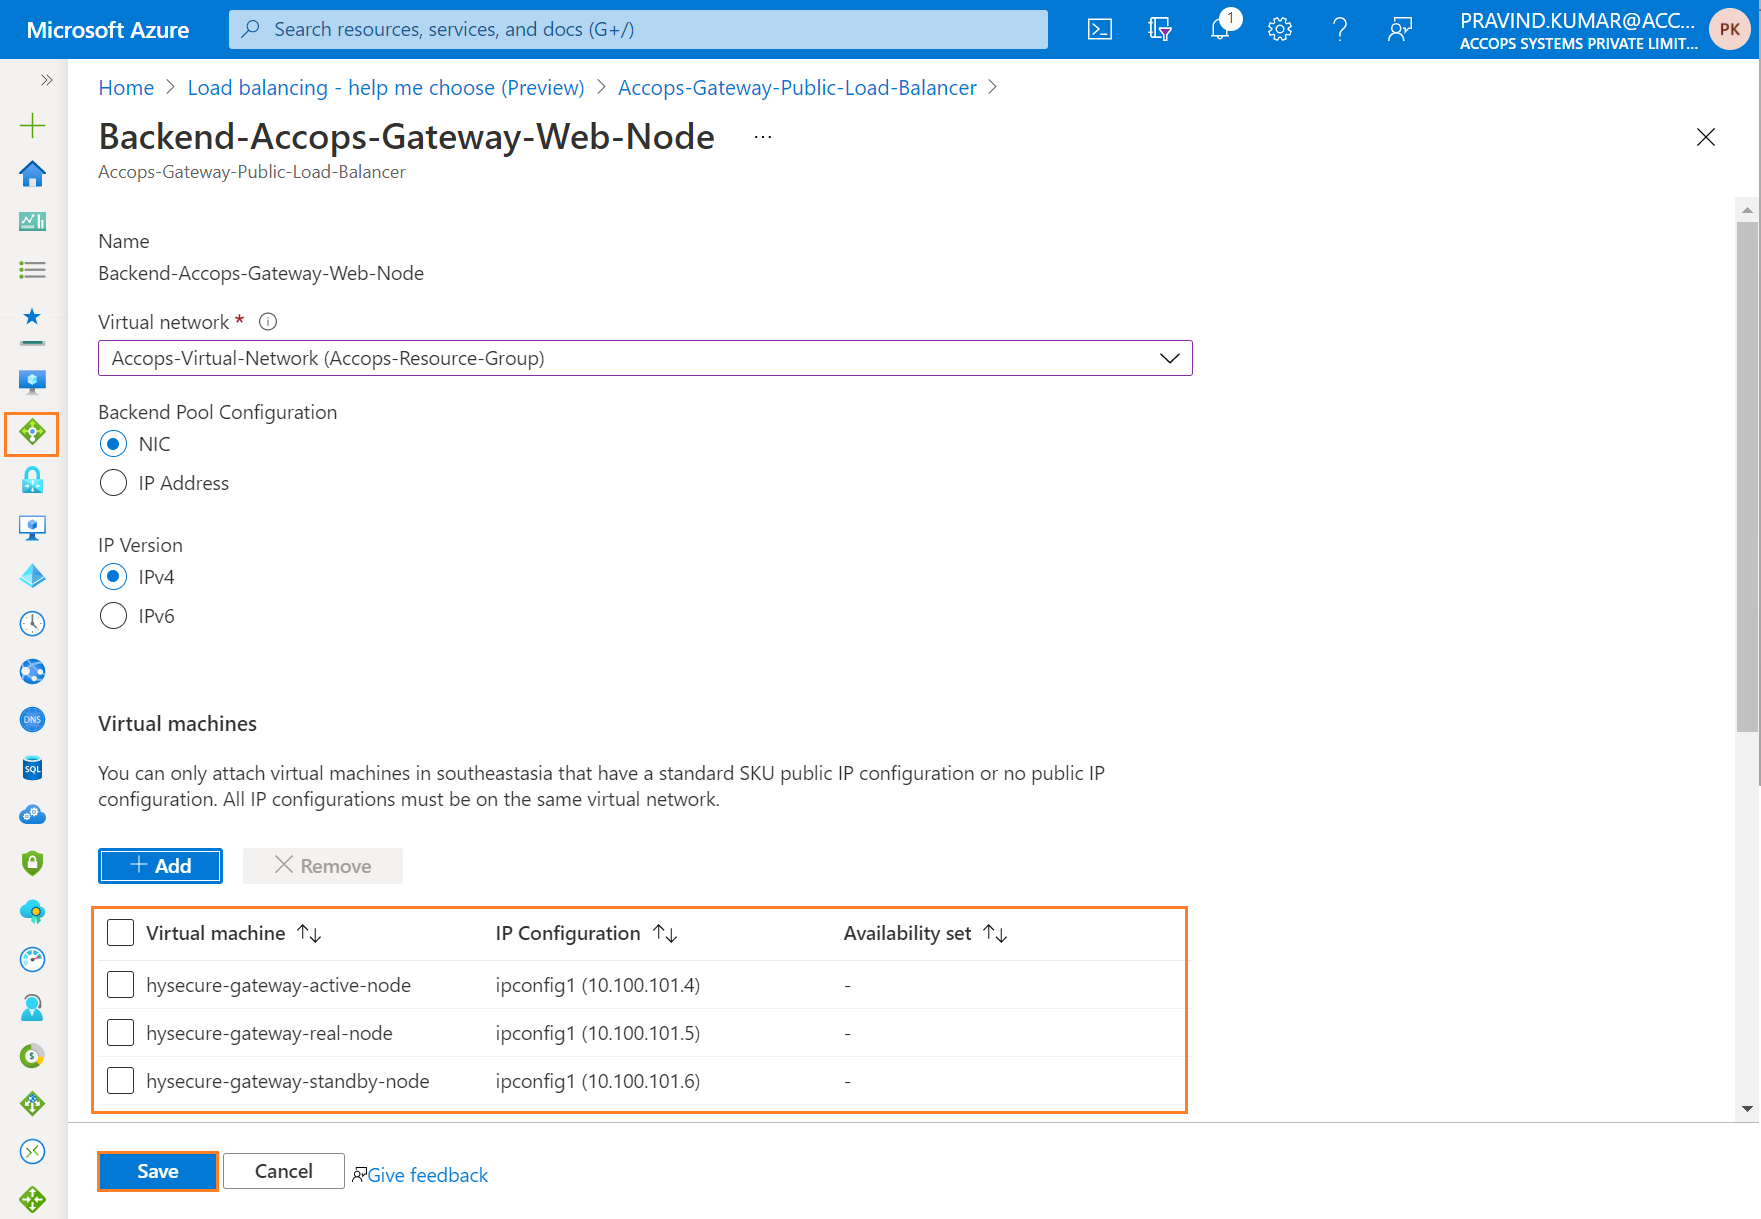Open the Dashboard chart icon in sidebar
The height and width of the screenshot is (1219, 1761).
(x=32, y=221)
